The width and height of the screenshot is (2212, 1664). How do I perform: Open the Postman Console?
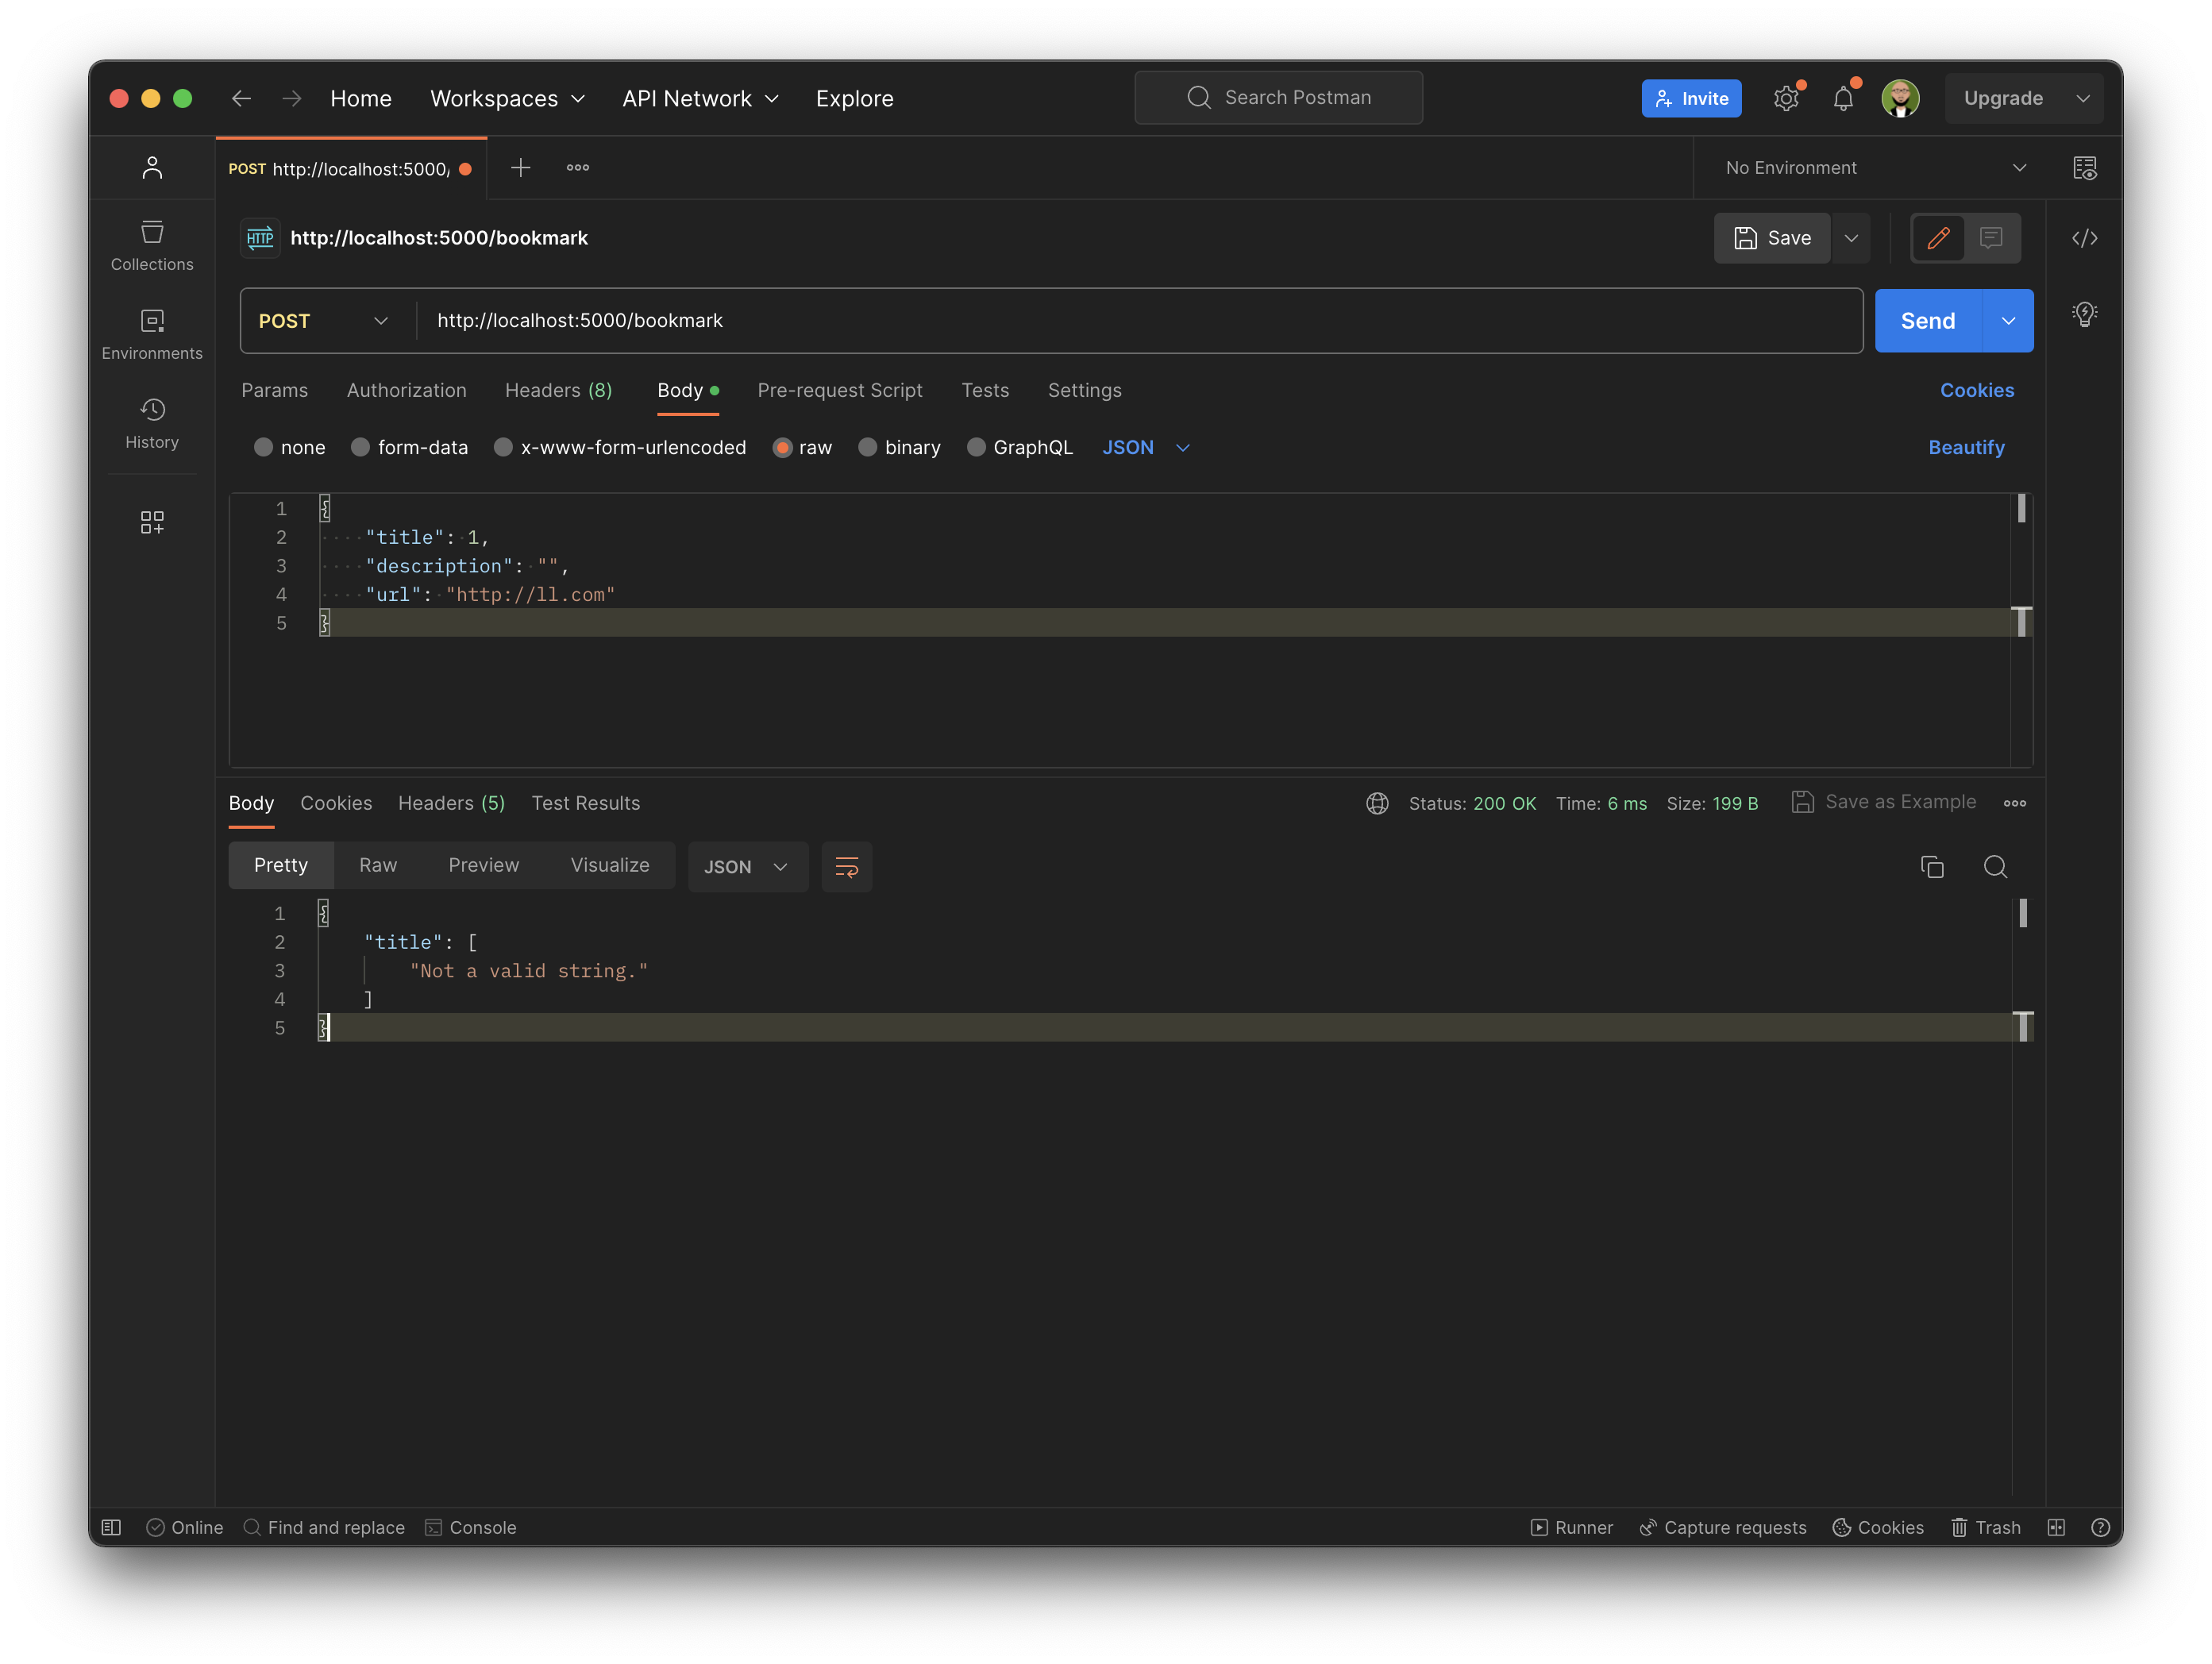[x=471, y=1527]
